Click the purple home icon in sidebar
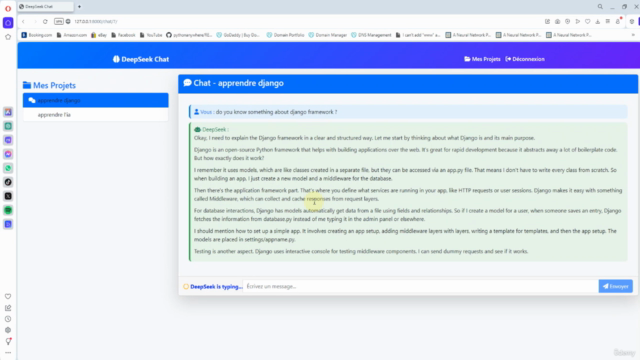640x360 pixels. pos(8,23)
